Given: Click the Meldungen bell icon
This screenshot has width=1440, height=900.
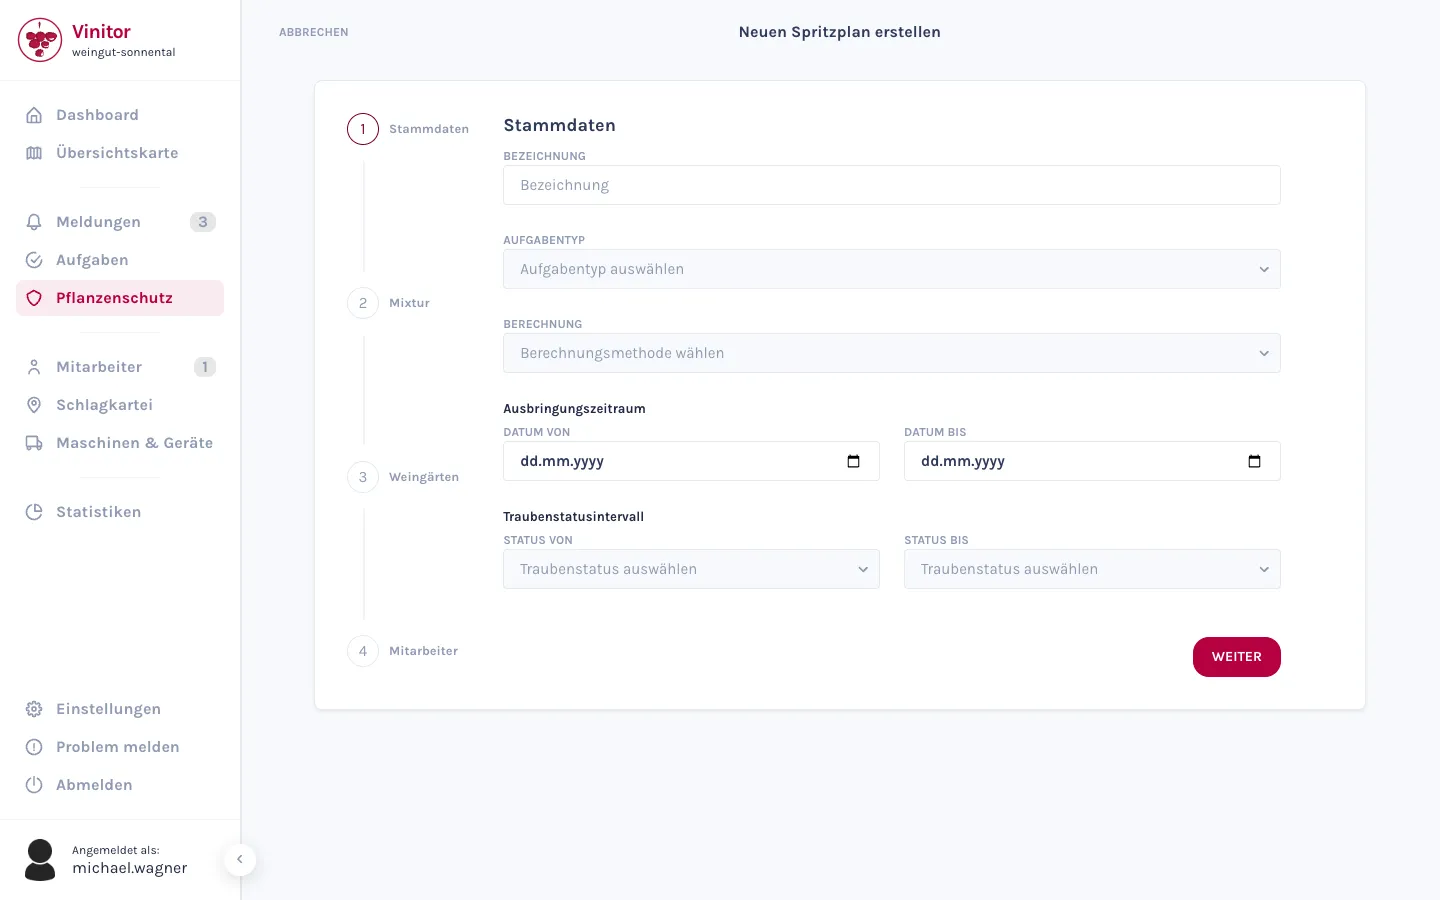Looking at the screenshot, I should tap(34, 222).
